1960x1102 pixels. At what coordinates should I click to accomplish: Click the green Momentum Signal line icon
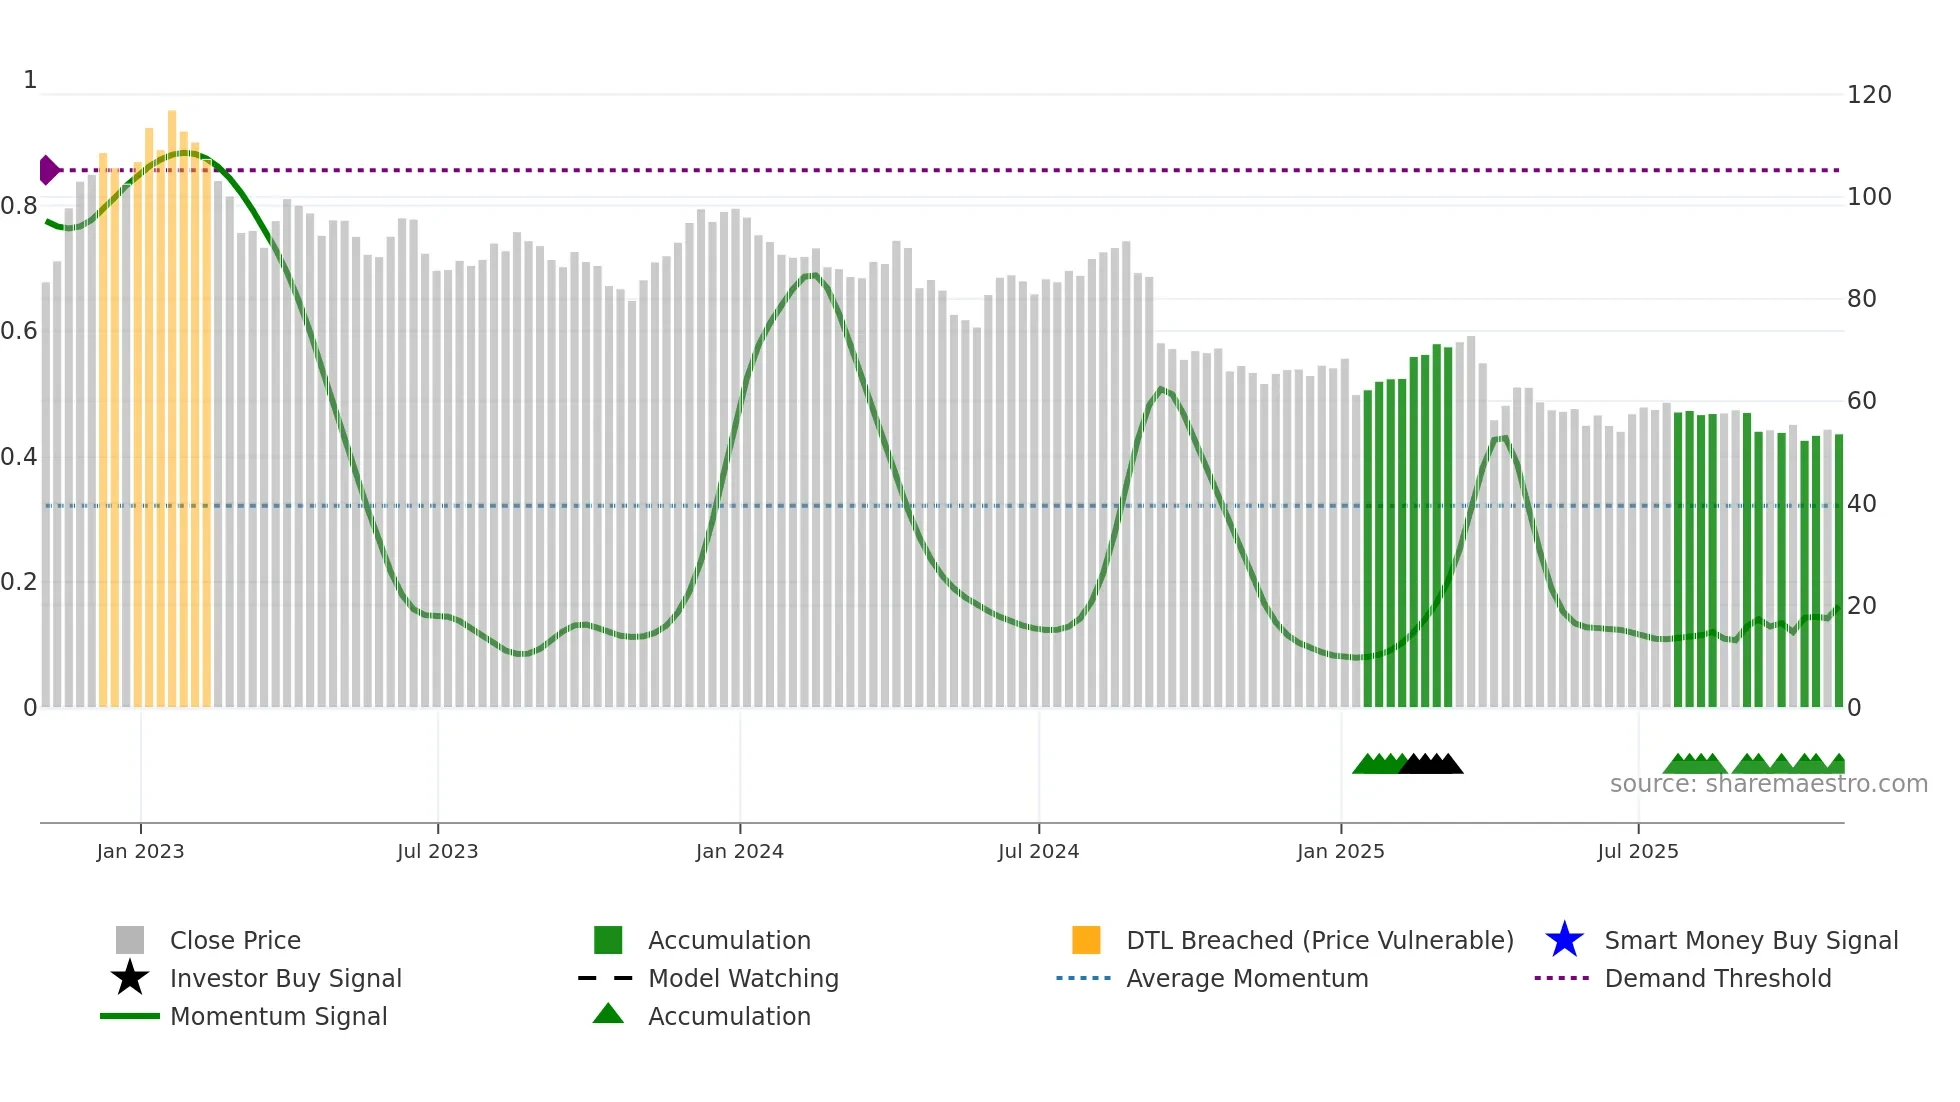point(130,1016)
